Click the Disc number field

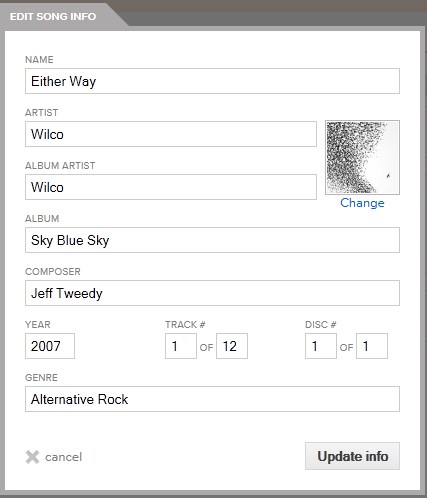tap(321, 346)
